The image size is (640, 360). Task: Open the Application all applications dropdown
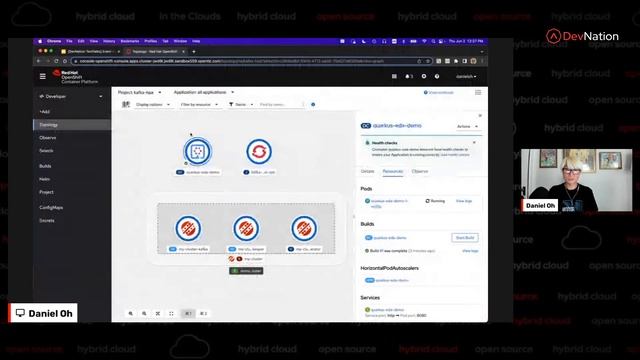[204, 93]
